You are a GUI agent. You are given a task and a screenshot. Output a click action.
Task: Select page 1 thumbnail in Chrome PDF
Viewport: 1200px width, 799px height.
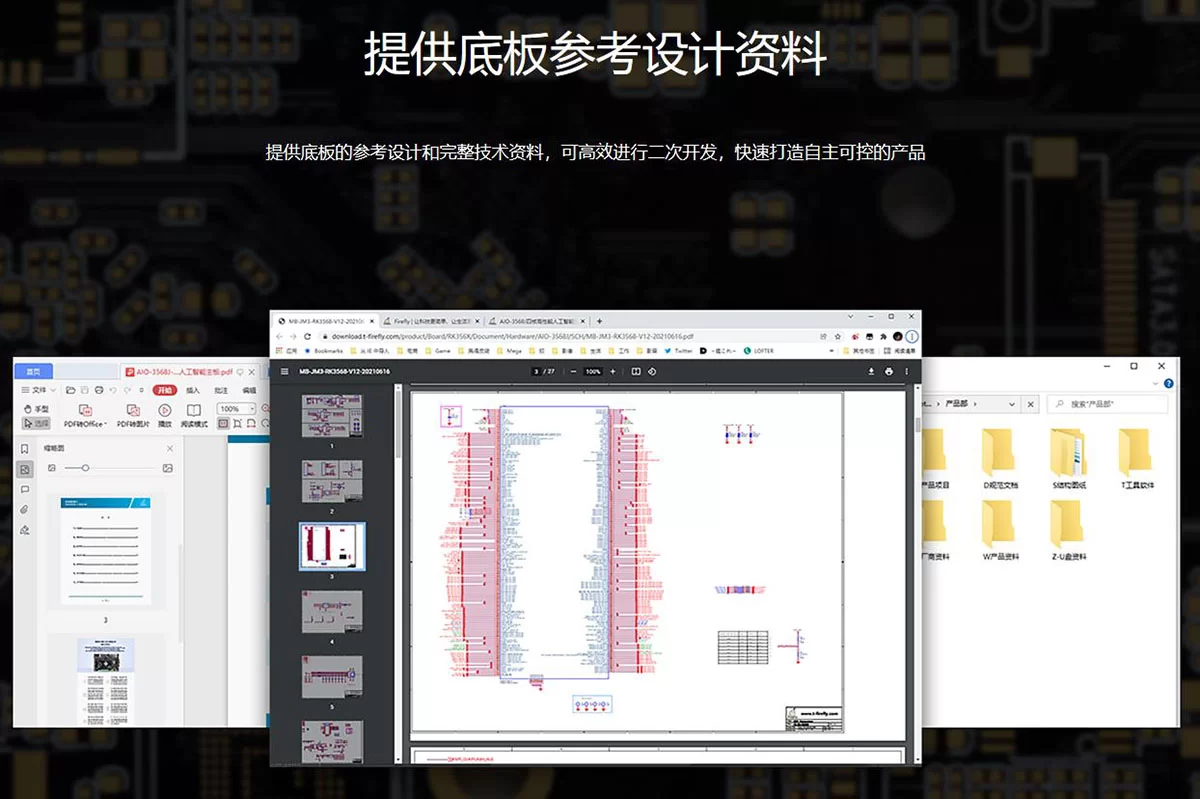click(332, 416)
